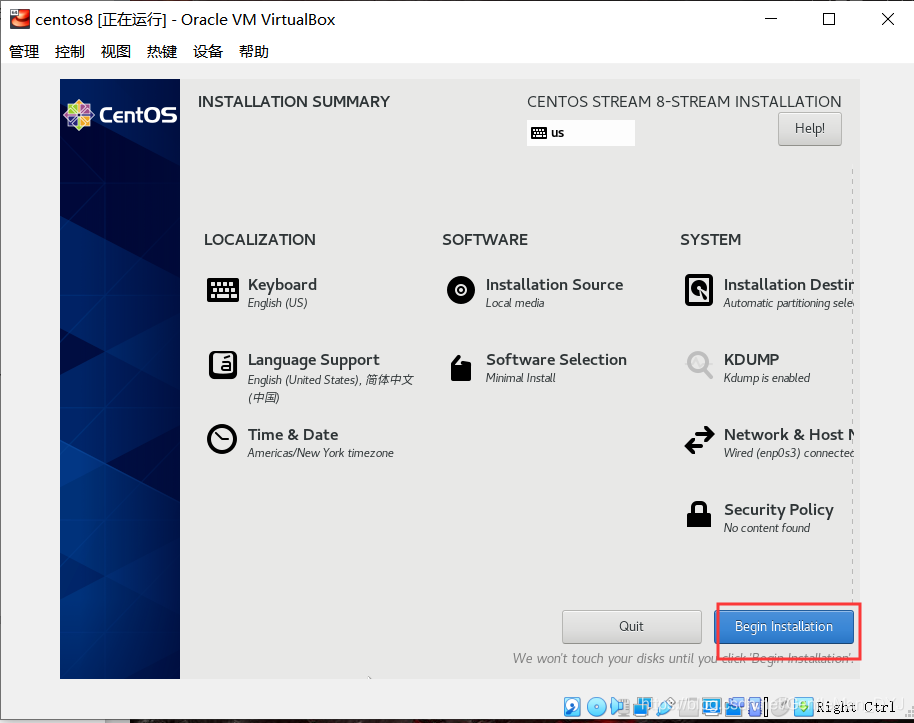Open the 管理 menu
This screenshot has width=914, height=723.
pos(24,52)
